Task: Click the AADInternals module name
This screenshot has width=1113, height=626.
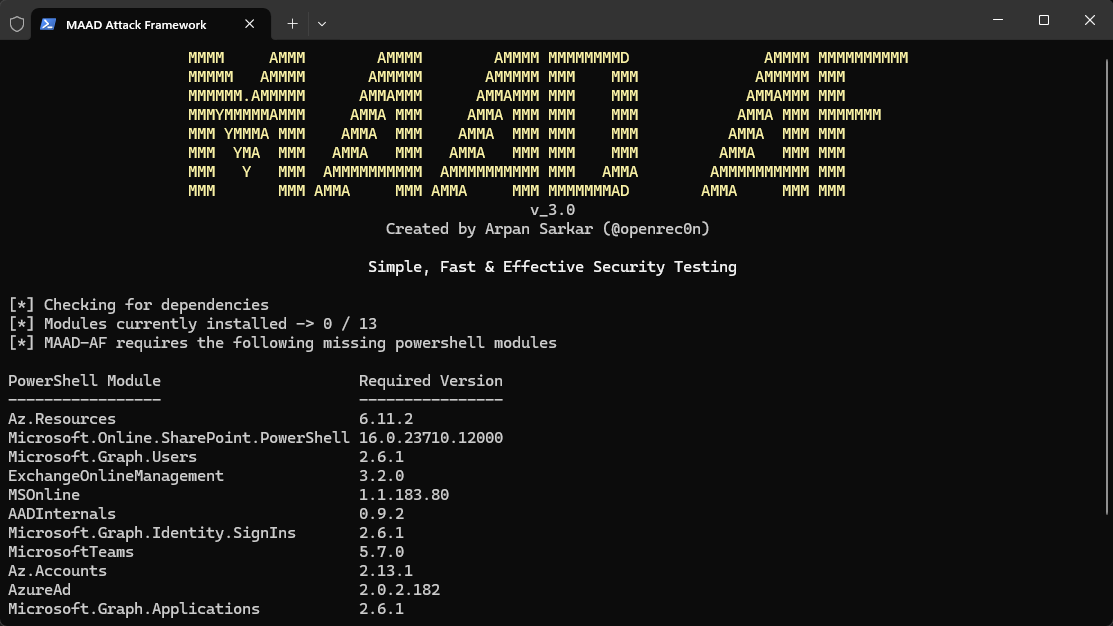Action: [x=62, y=514]
